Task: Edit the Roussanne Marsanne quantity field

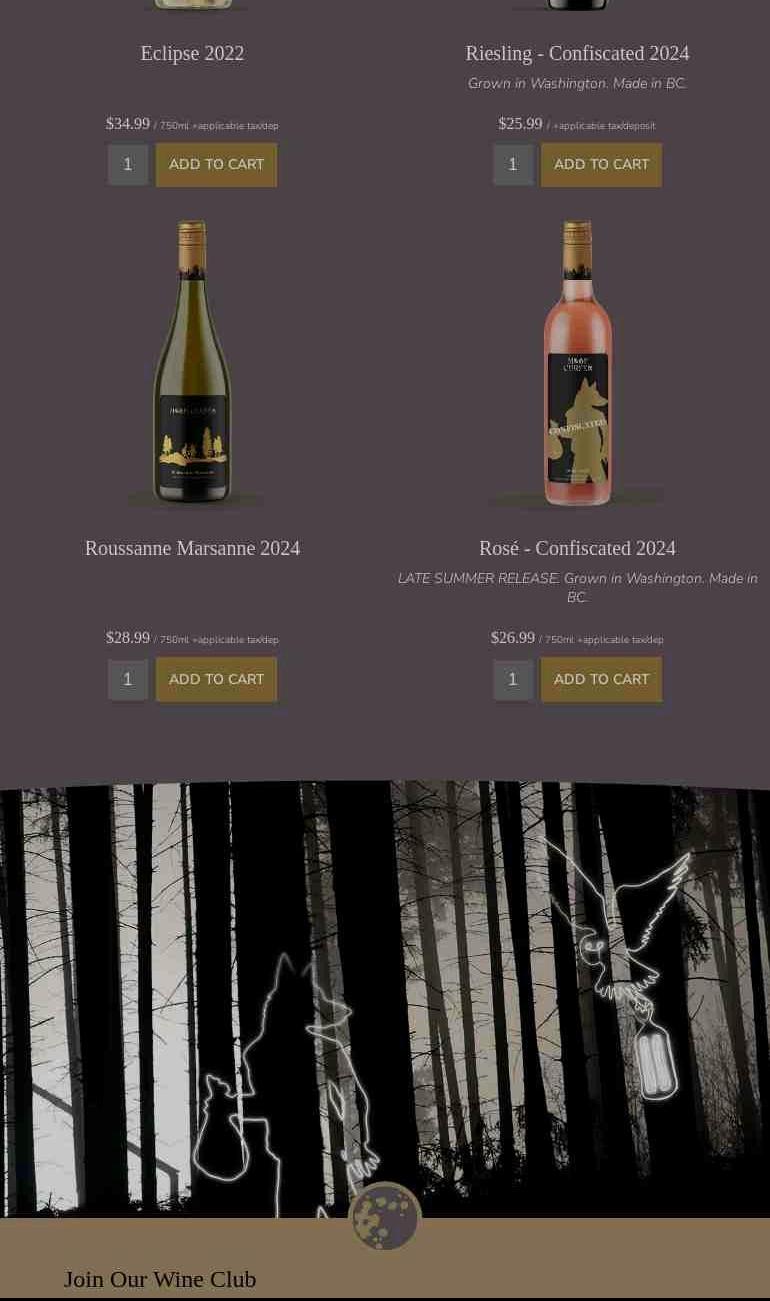Action: tap(128, 680)
